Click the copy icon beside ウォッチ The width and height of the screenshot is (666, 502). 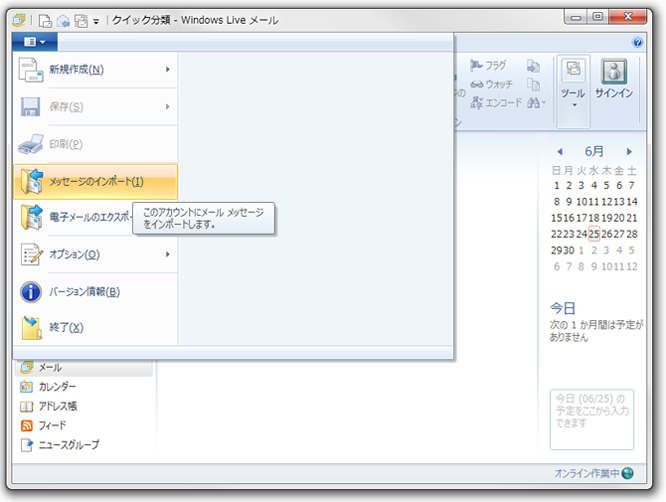click(x=533, y=84)
